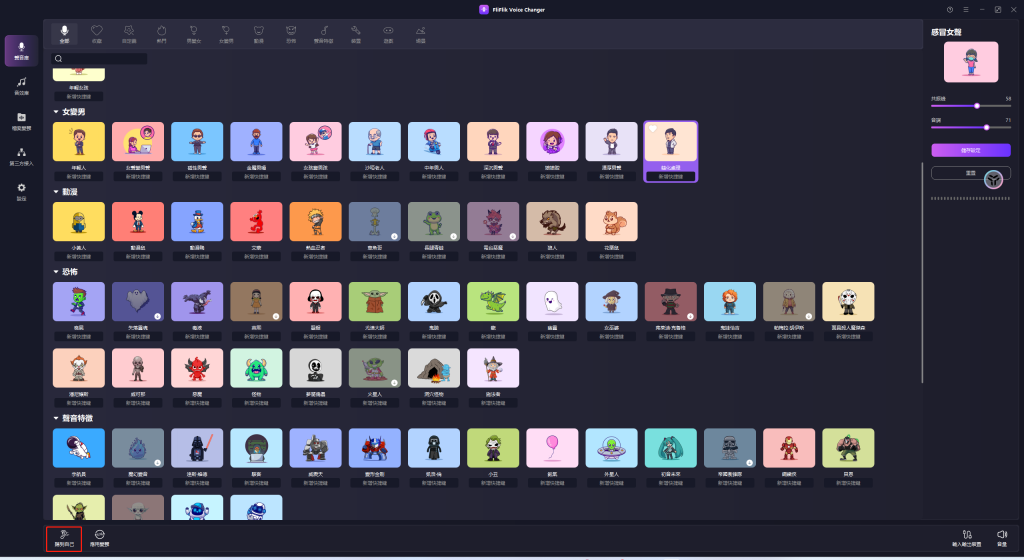This screenshot has height=560, width=1024.
Task: Toggle favorite heart on selected voice card
Action: point(652,129)
